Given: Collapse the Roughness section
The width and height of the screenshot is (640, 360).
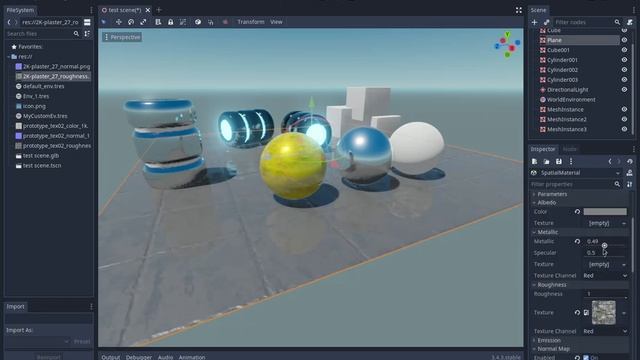Looking at the screenshot, I should pyautogui.click(x=580, y=285).
